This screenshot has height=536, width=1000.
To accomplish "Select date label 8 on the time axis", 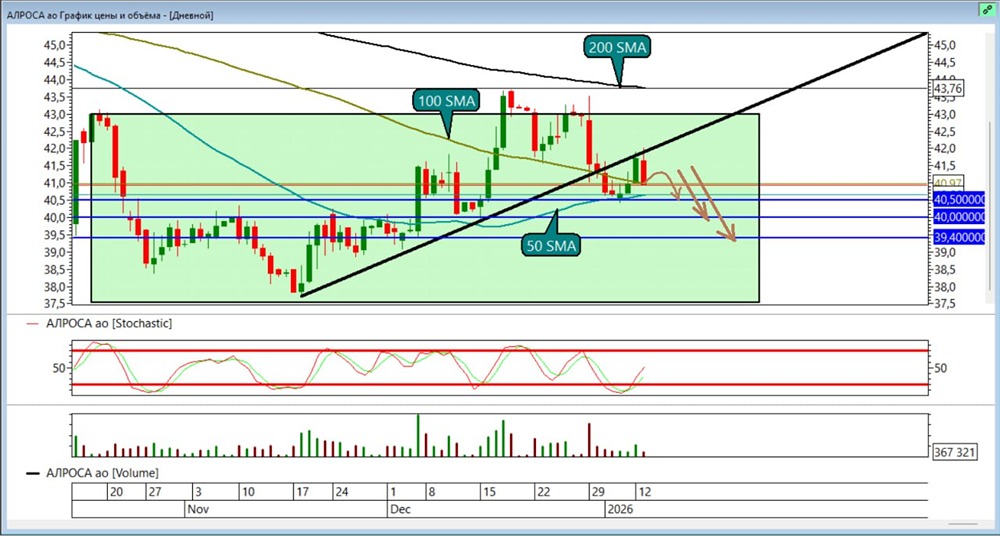I will coord(431,492).
